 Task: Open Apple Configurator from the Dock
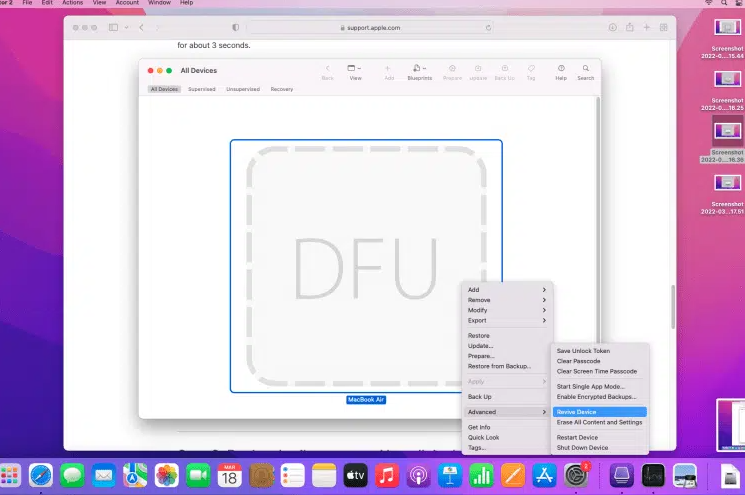pyautogui.click(x=620, y=474)
